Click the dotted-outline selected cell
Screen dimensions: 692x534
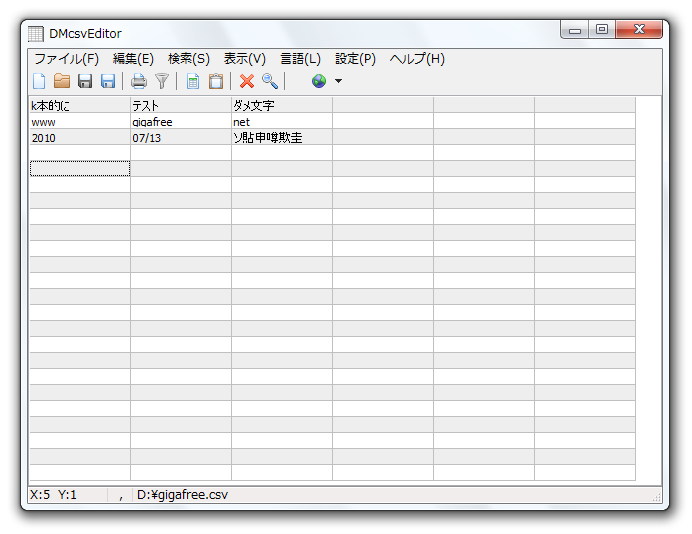click(x=80, y=169)
